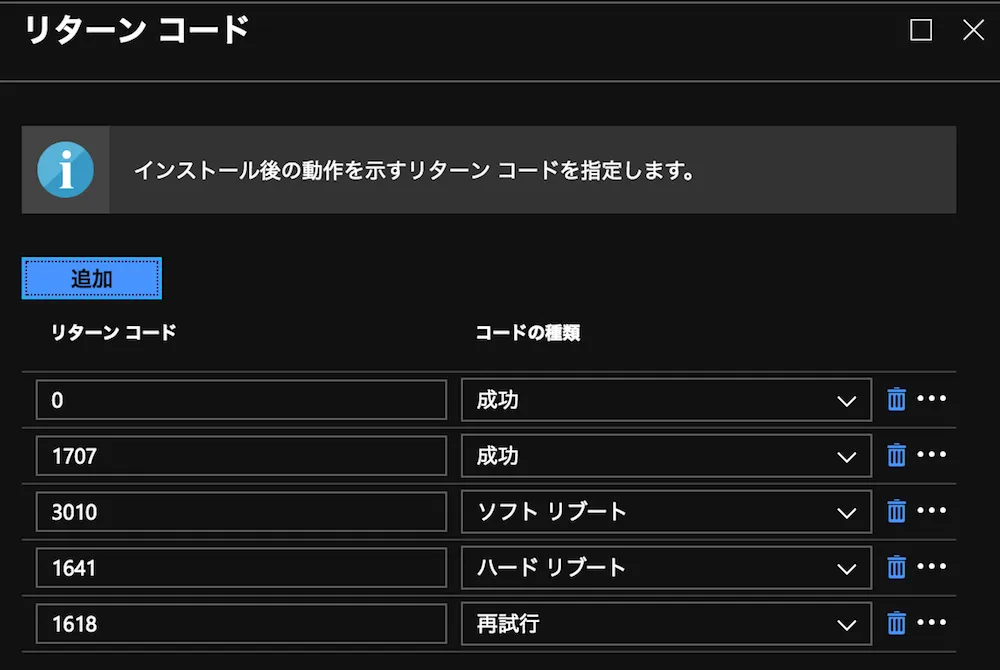Image resolution: width=1000 pixels, height=670 pixels.
Task: Click the return code field containing 3010
Action: click(x=241, y=512)
